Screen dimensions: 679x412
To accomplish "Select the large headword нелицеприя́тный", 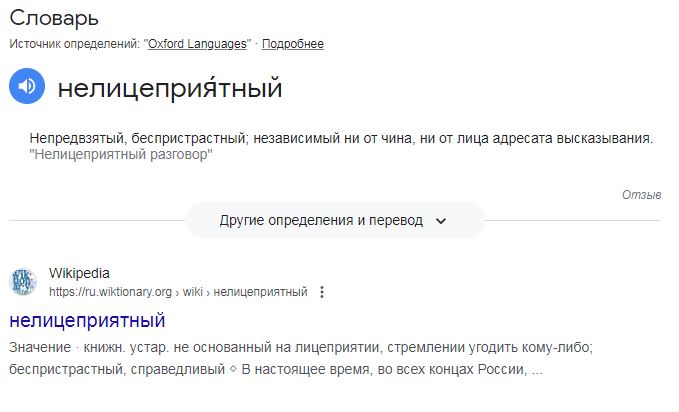I will [x=170, y=88].
